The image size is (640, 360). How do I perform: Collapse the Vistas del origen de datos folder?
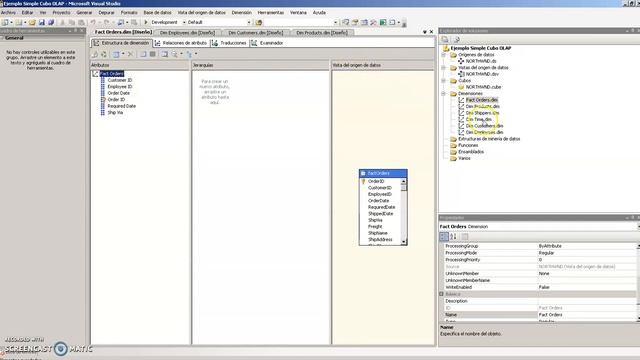click(444, 68)
